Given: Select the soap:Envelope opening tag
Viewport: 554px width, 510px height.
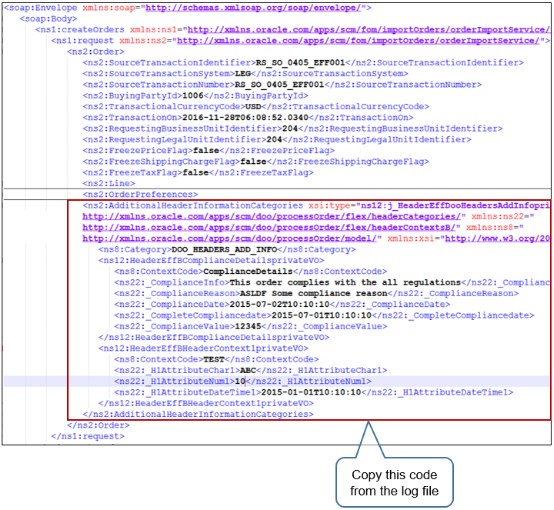Looking at the screenshot, I should pyautogui.click(x=188, y=7).
